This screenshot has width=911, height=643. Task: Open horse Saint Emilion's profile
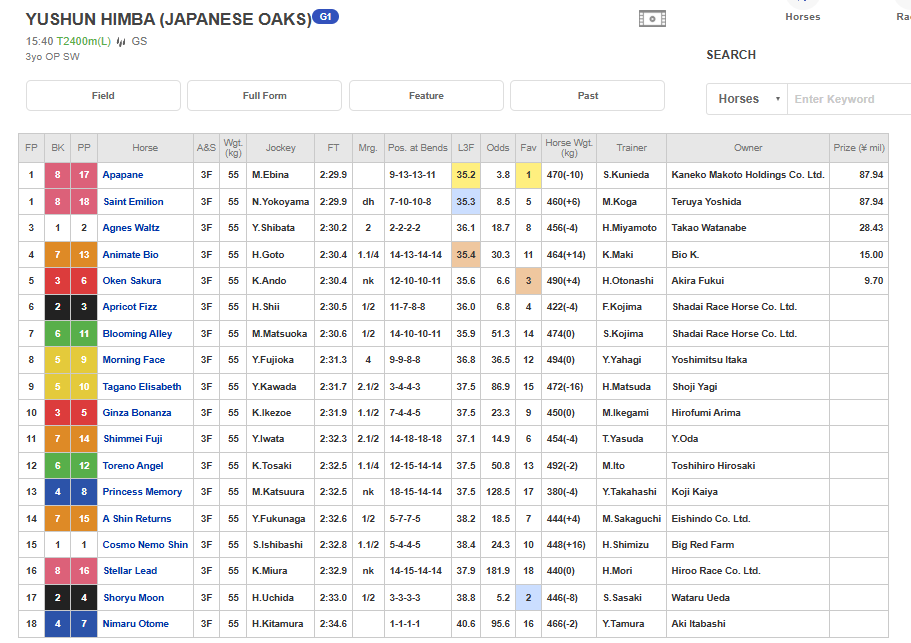coord(133,202)
